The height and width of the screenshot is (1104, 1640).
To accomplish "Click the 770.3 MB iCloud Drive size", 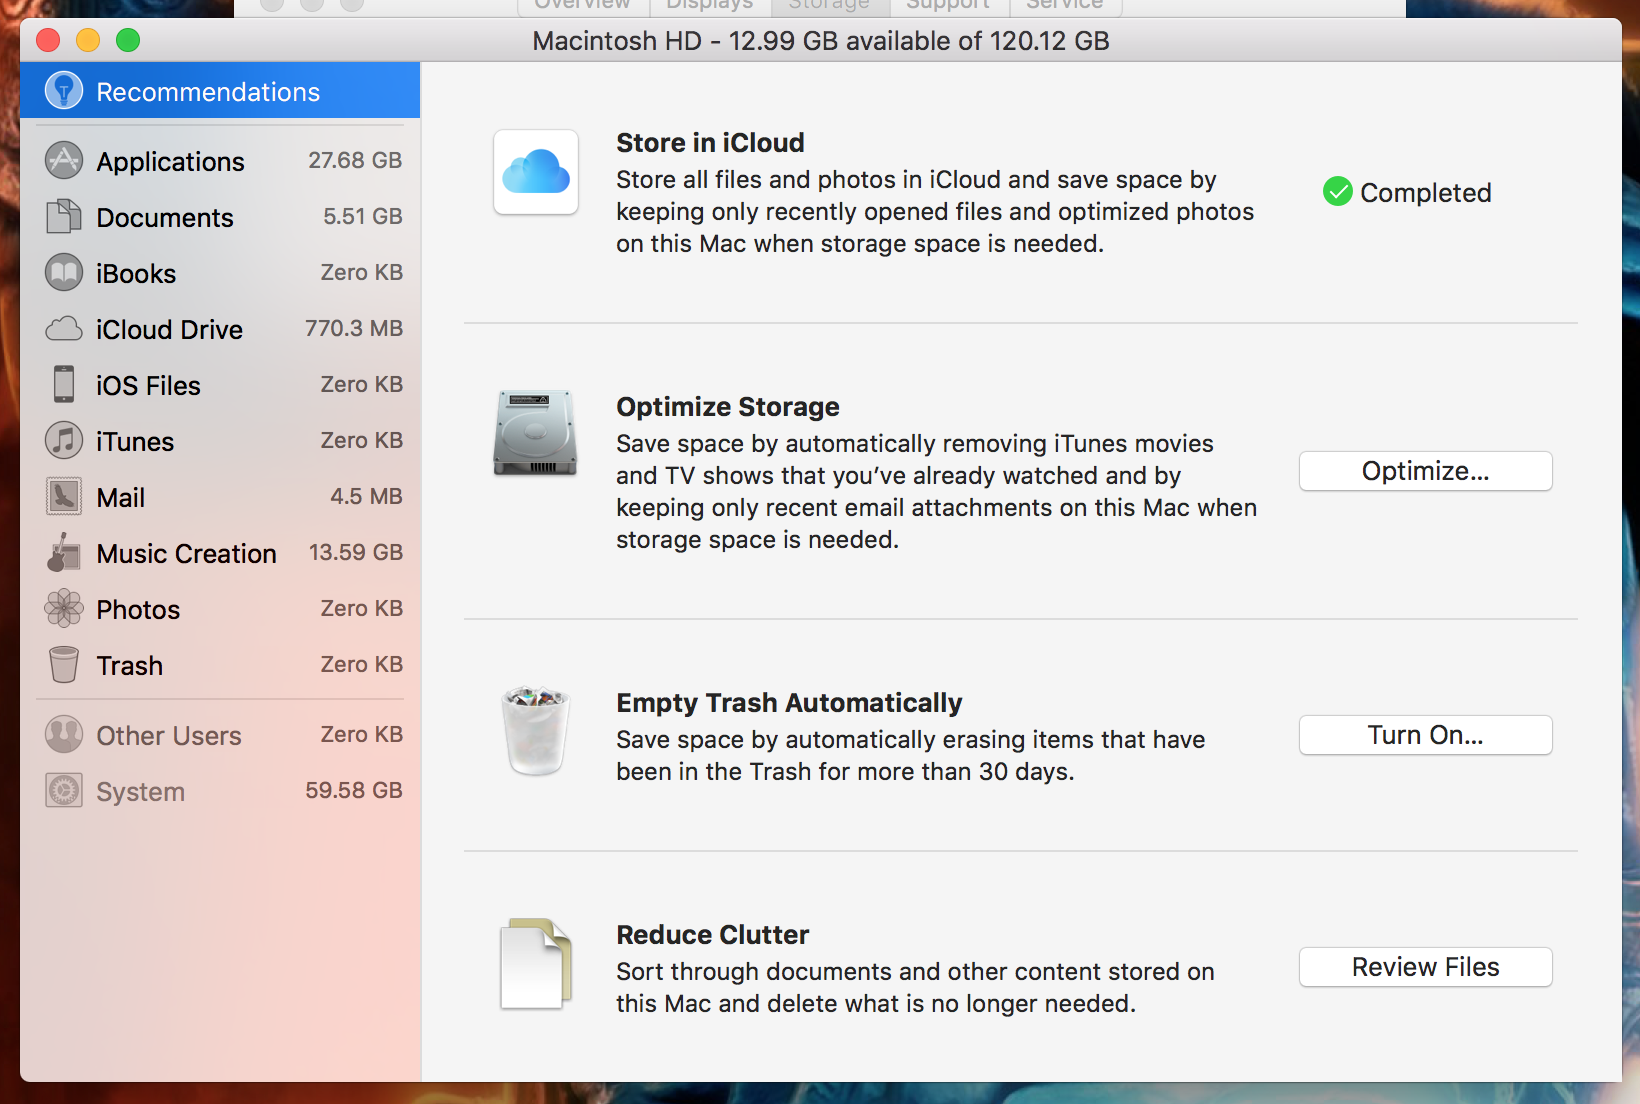I will 354,328.
